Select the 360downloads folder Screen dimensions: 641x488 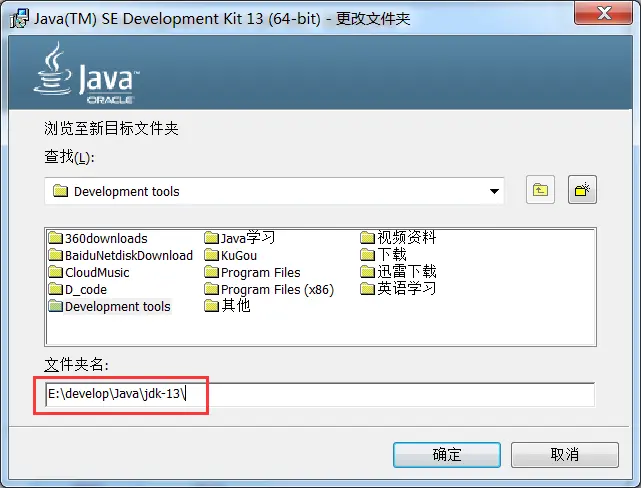[x=98, y=238]
